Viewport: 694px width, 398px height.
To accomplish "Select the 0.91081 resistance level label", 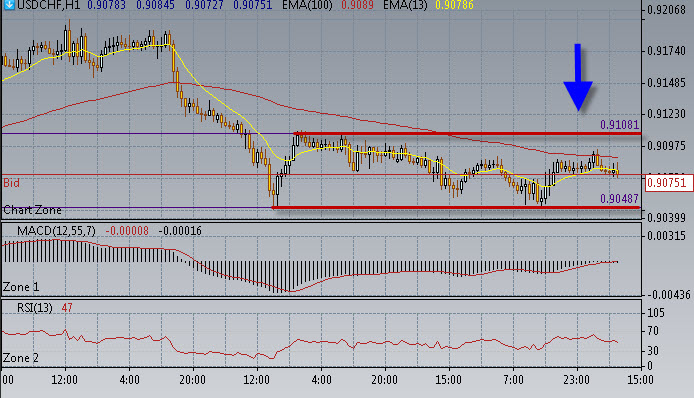I will (x=619, y=125).
